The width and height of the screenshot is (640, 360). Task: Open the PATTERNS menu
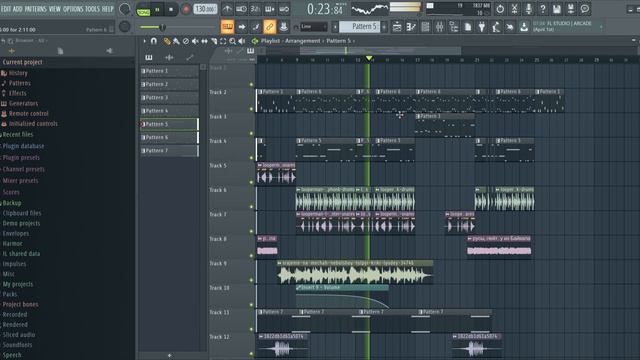(x=36, y=9)
